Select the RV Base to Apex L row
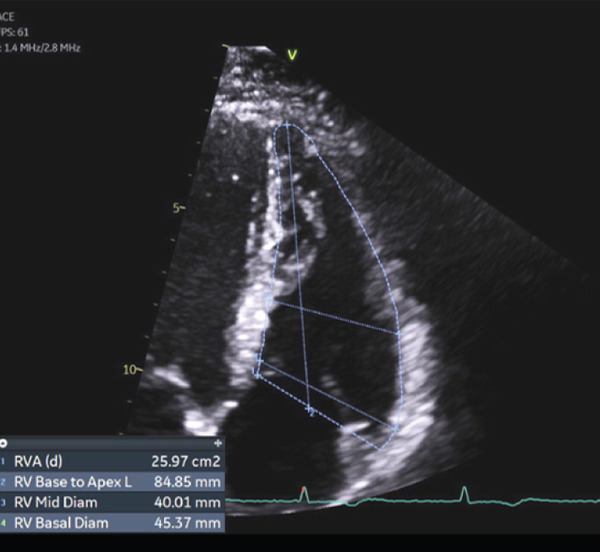Screen dimensions: 600x552 (112, 482)
